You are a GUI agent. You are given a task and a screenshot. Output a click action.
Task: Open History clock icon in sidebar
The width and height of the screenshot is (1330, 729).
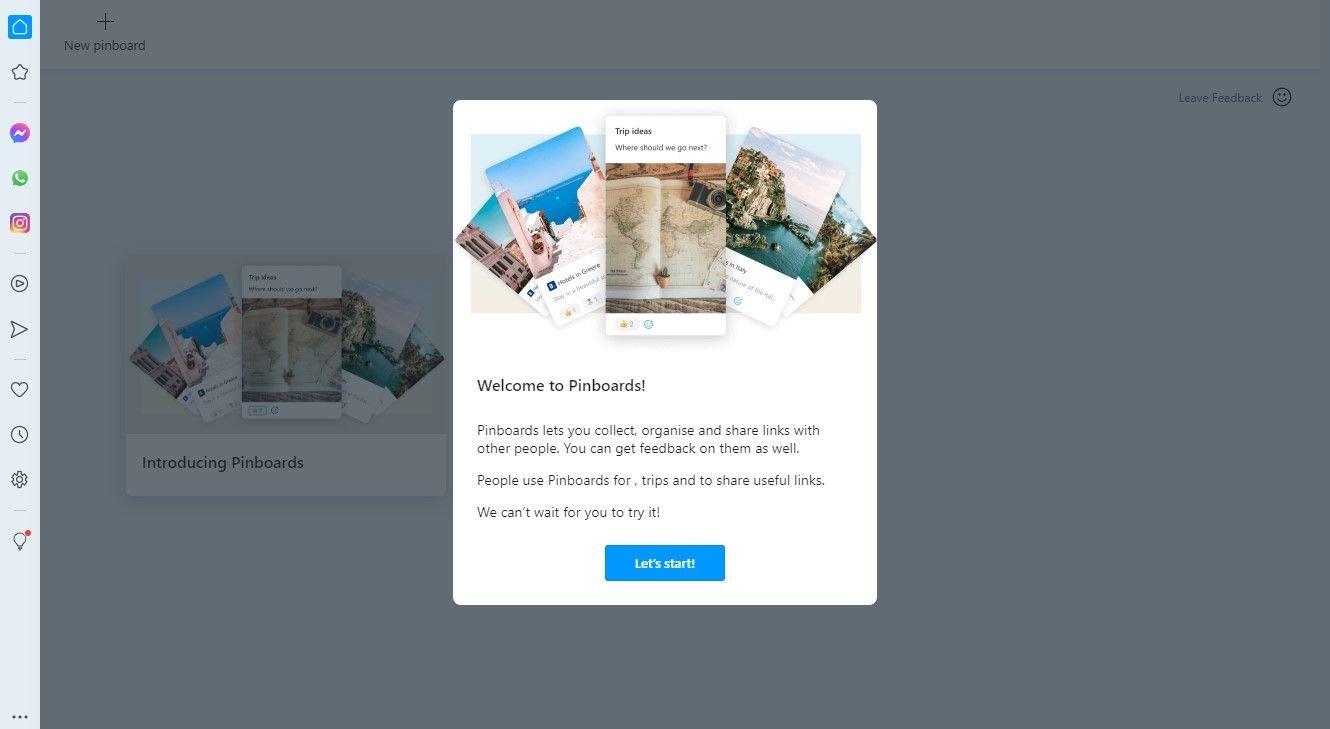19,434
